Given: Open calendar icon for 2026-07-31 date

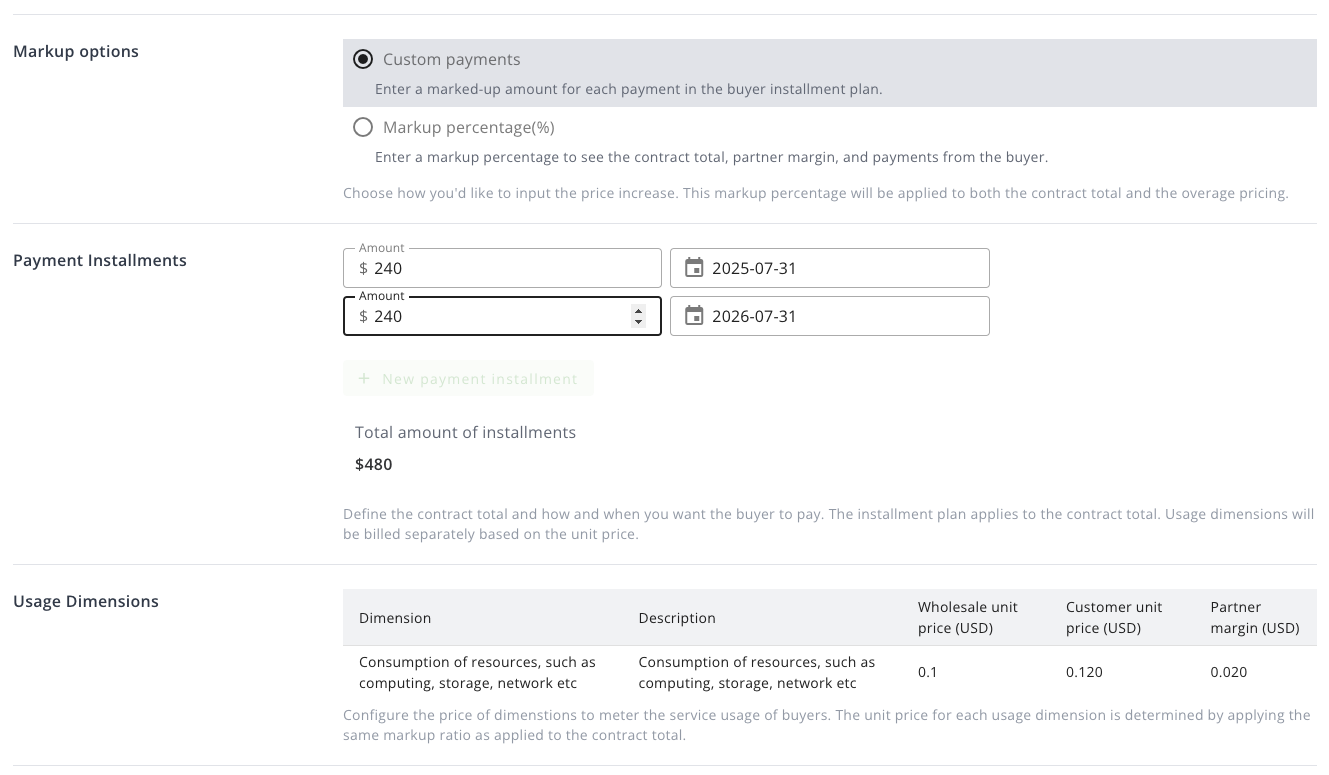Looking at the screenshot, I should tap(694, 316).
